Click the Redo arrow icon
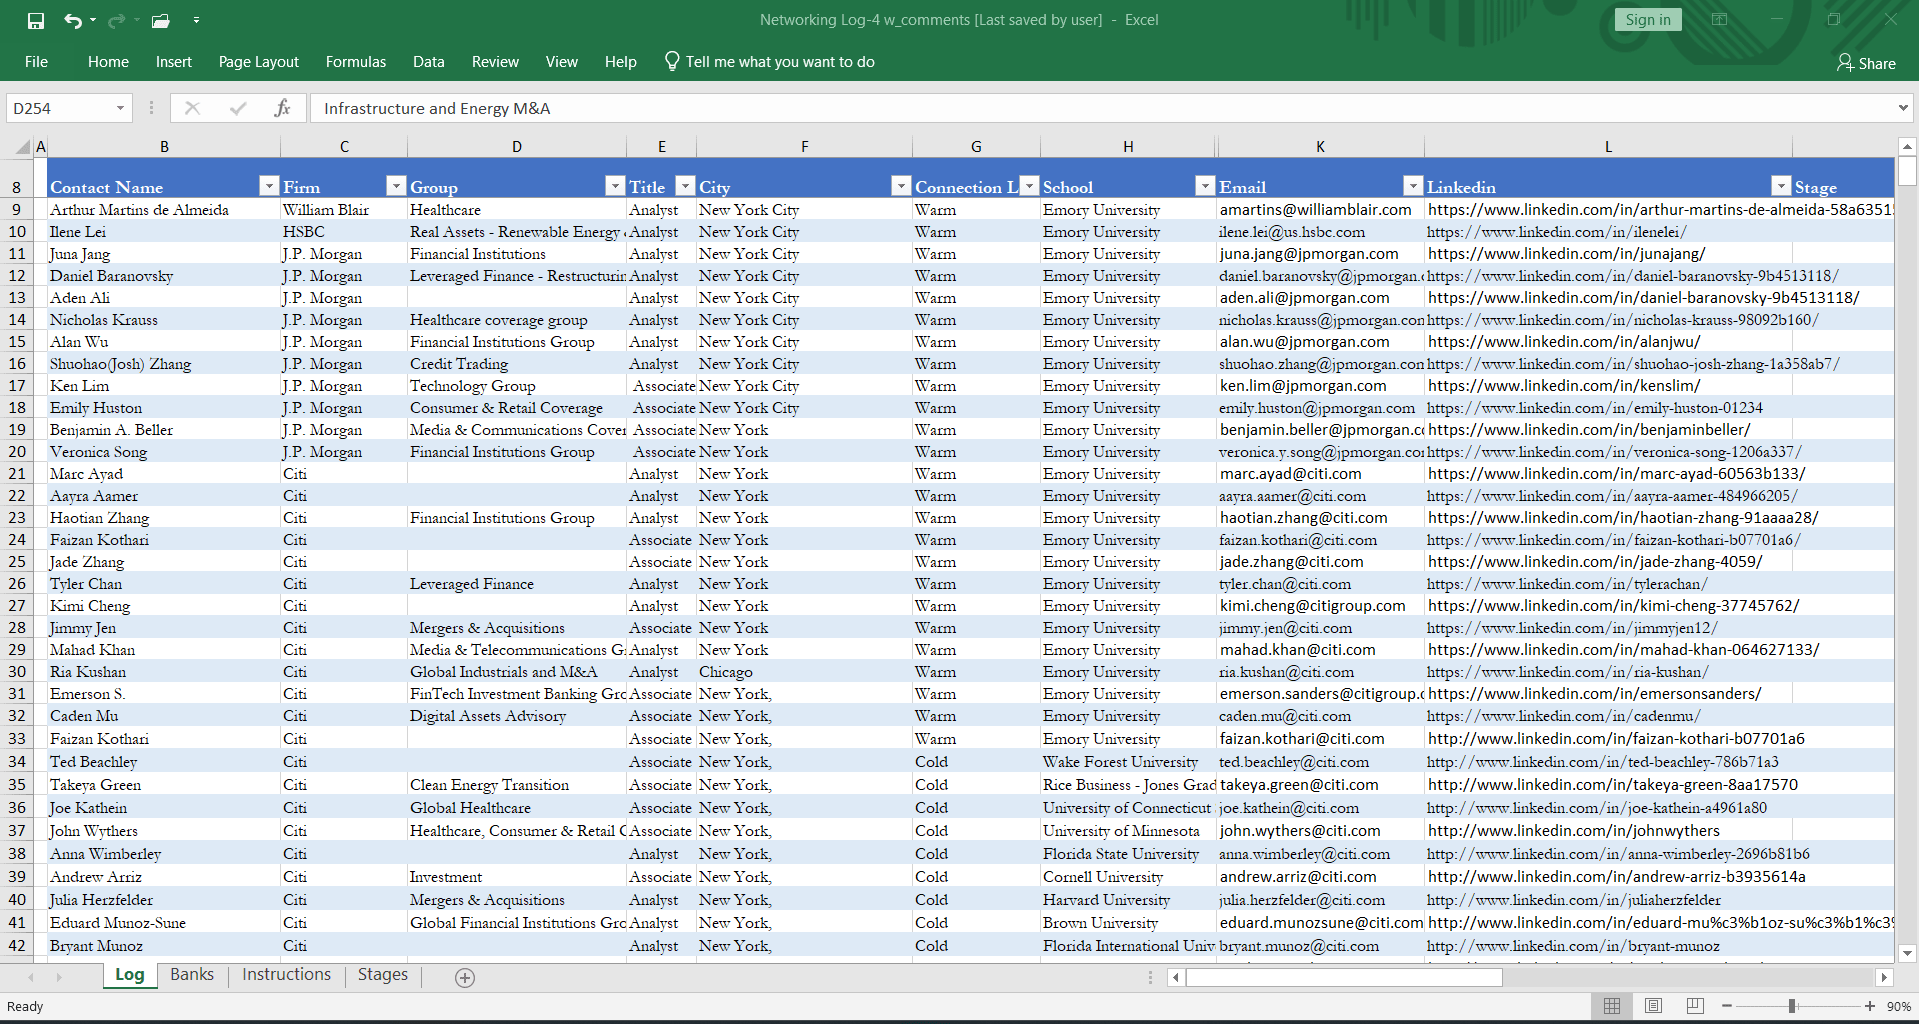Viewport: 1919px width, 1024px height. [x=116, y=20]
